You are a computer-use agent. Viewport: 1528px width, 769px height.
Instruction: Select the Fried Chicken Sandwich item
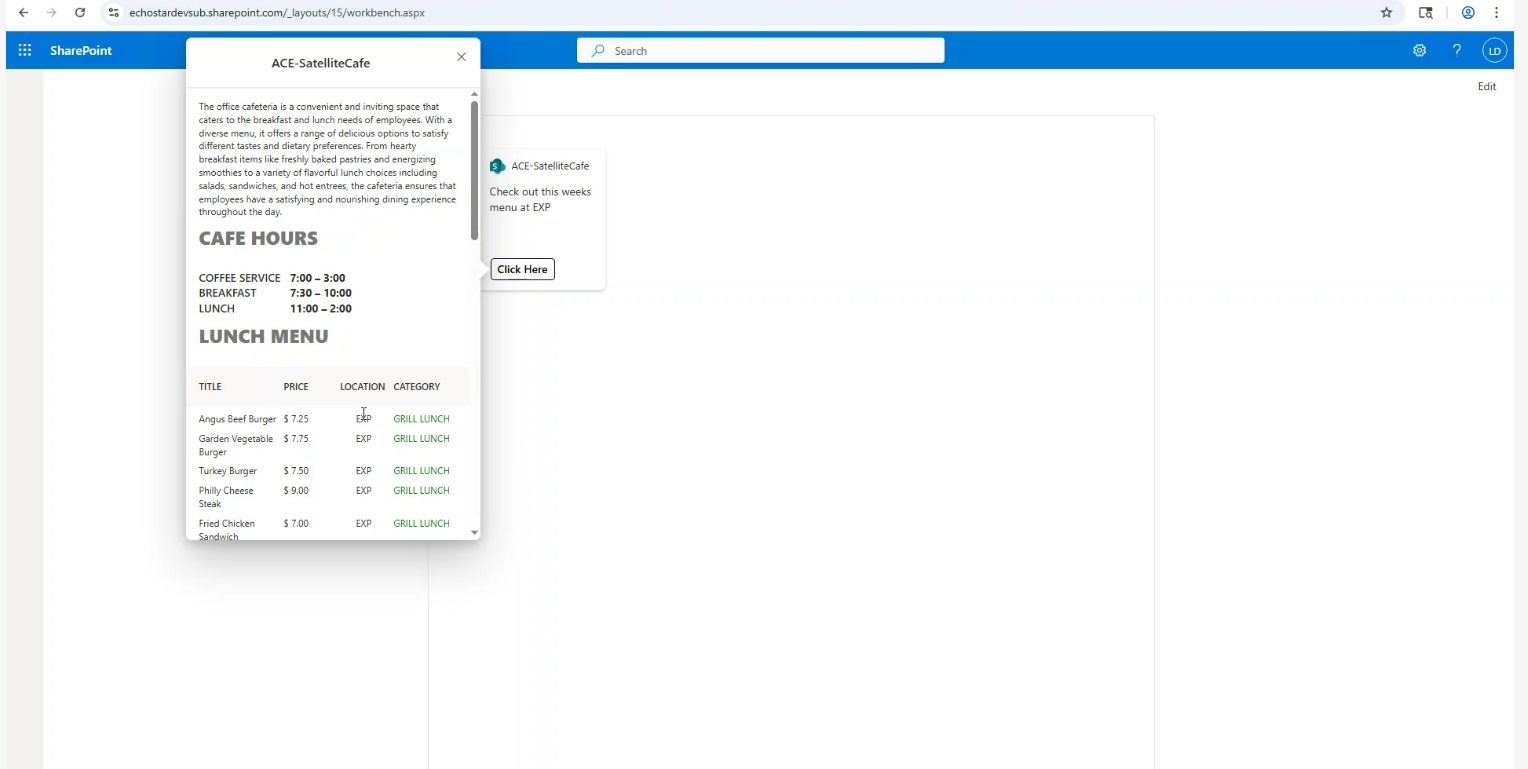click(227, 530)
